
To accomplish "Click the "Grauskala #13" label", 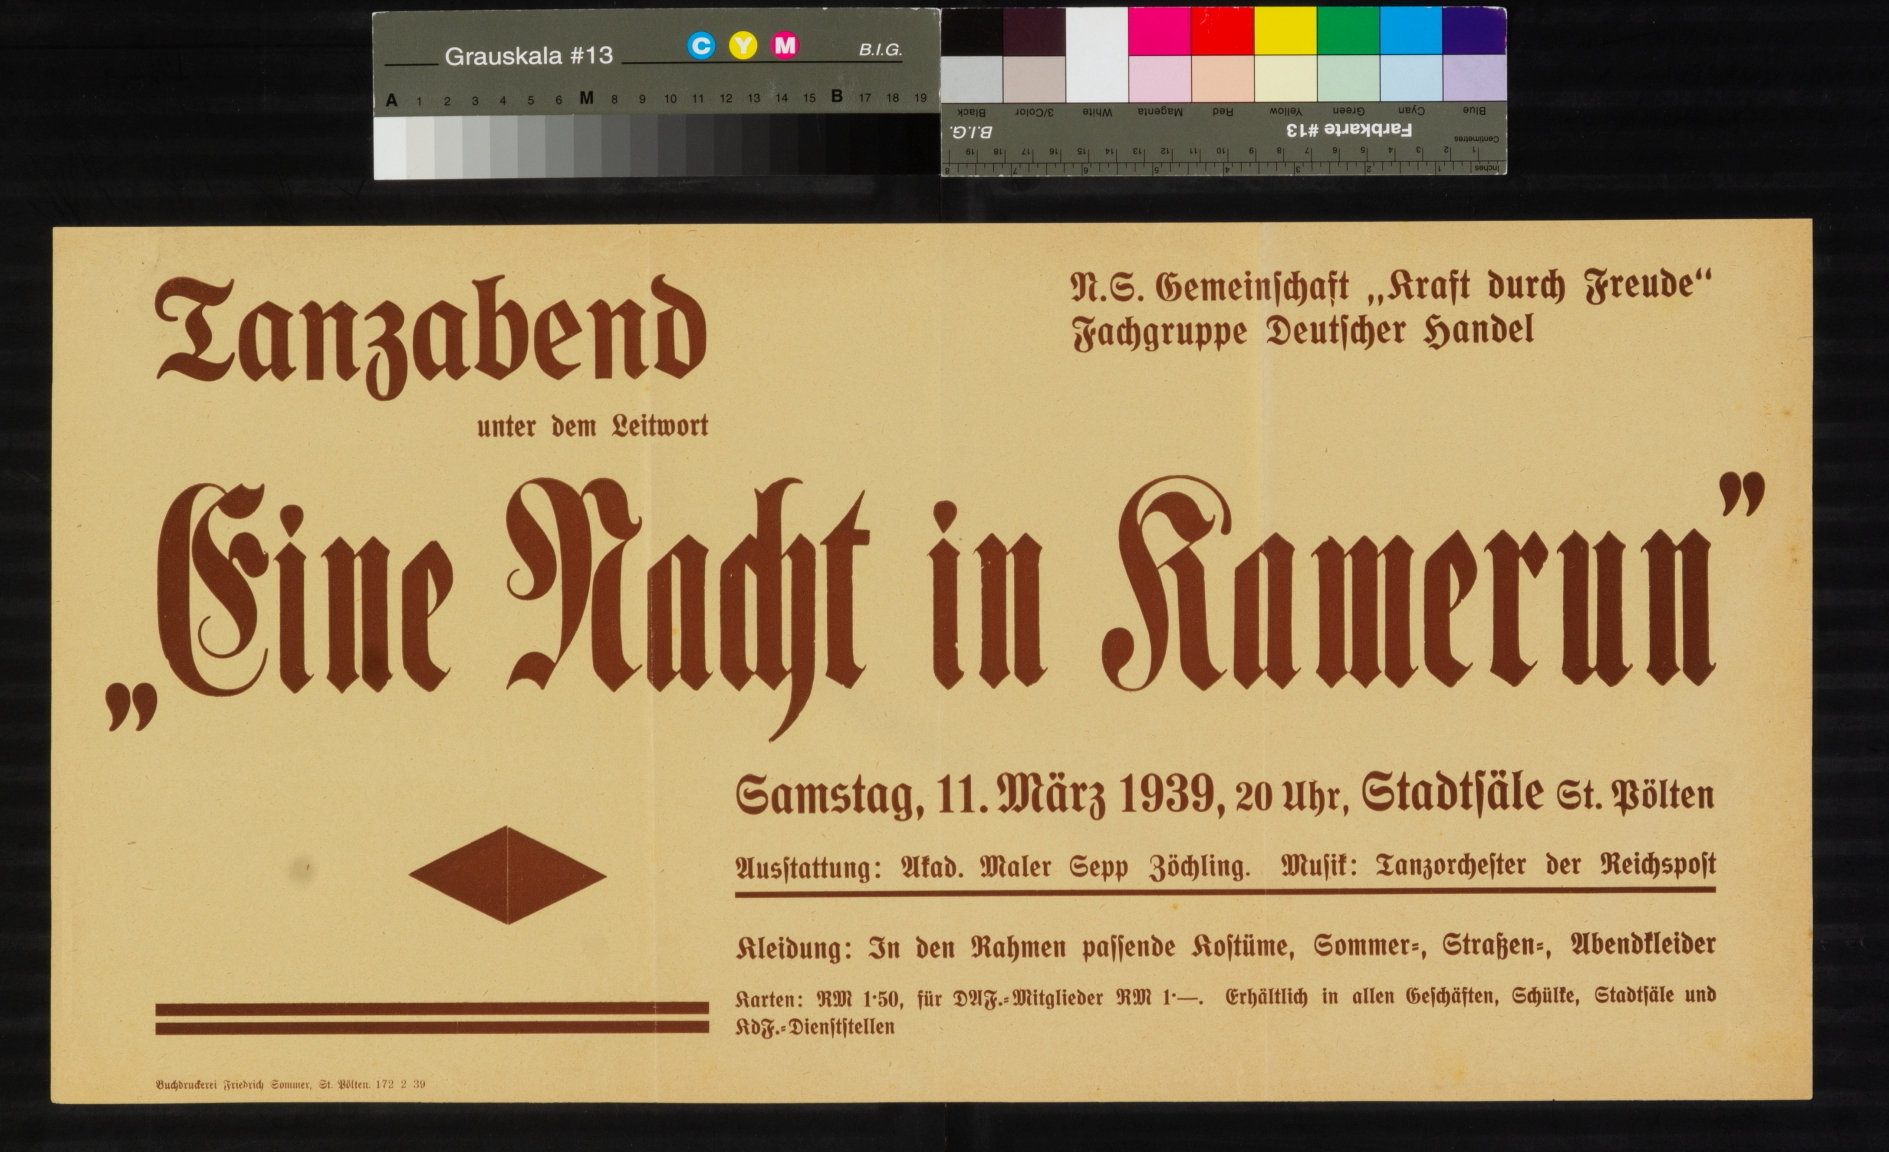I will [528, 56].
